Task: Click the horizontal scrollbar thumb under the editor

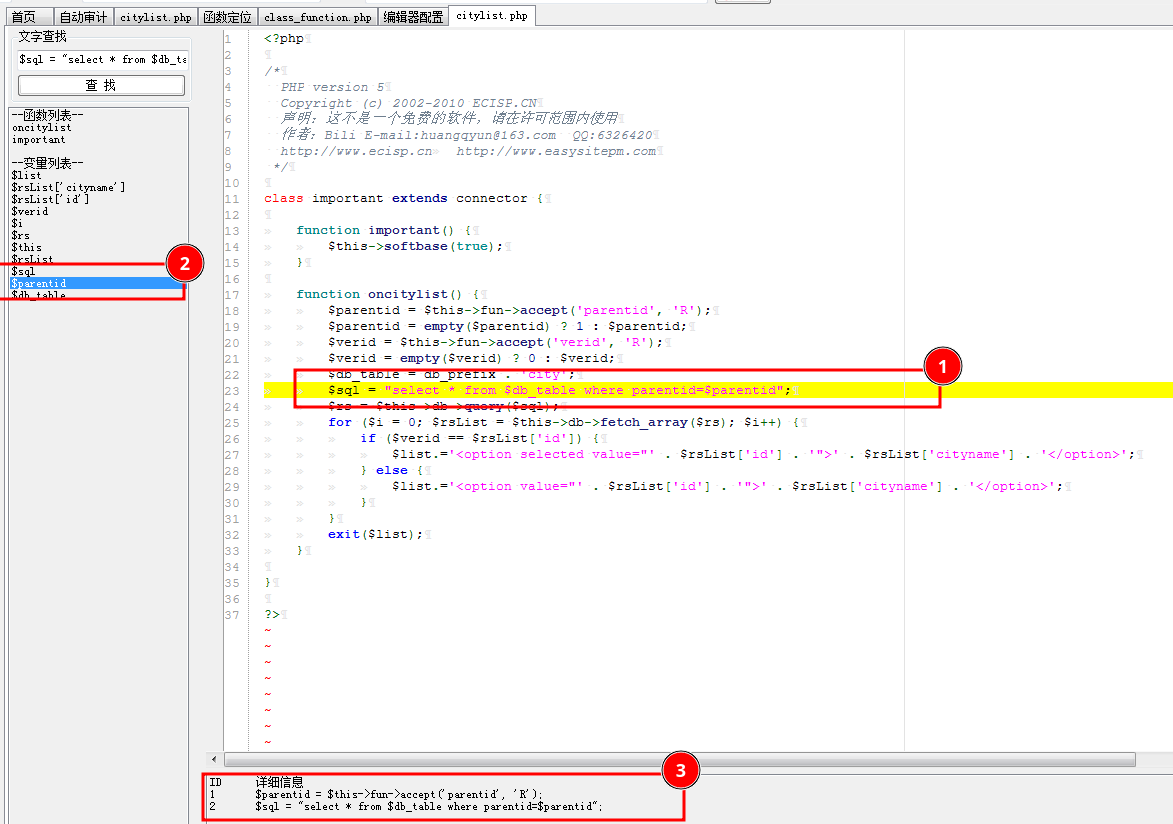Action: [x=680, y=759]
